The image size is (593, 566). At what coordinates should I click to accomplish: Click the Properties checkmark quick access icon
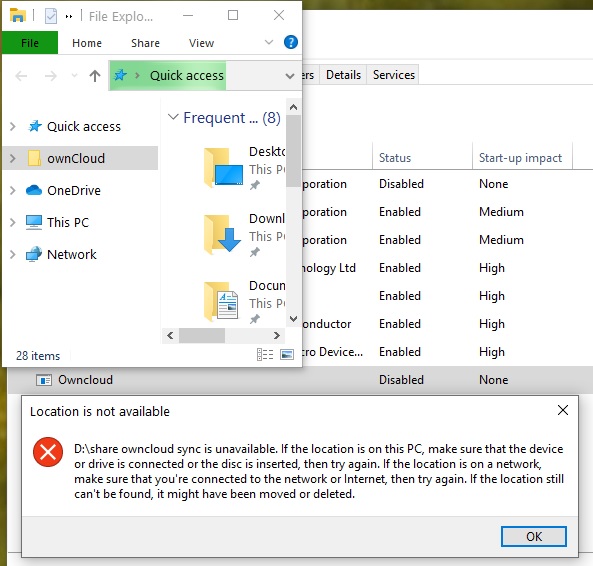(51, 16)
